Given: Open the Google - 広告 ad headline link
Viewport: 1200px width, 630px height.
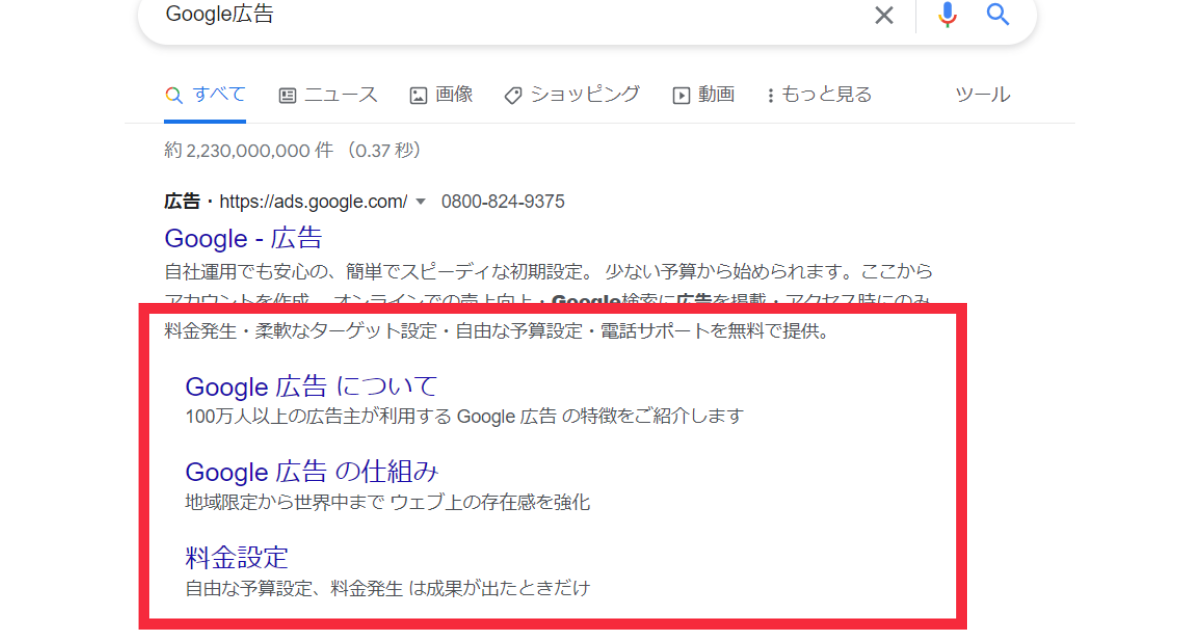Looking at the screenshot, I should click(243, 239).
